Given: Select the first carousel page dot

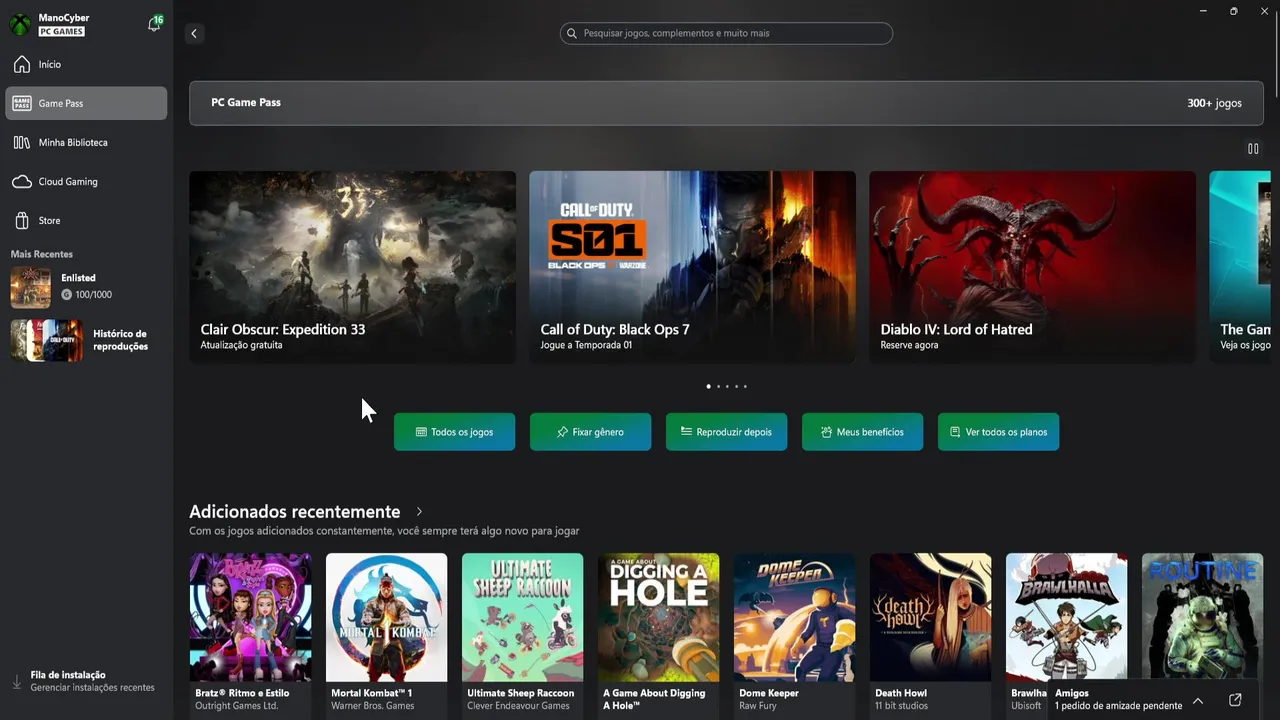Looking at the screenshot, I should coord(709,386).
